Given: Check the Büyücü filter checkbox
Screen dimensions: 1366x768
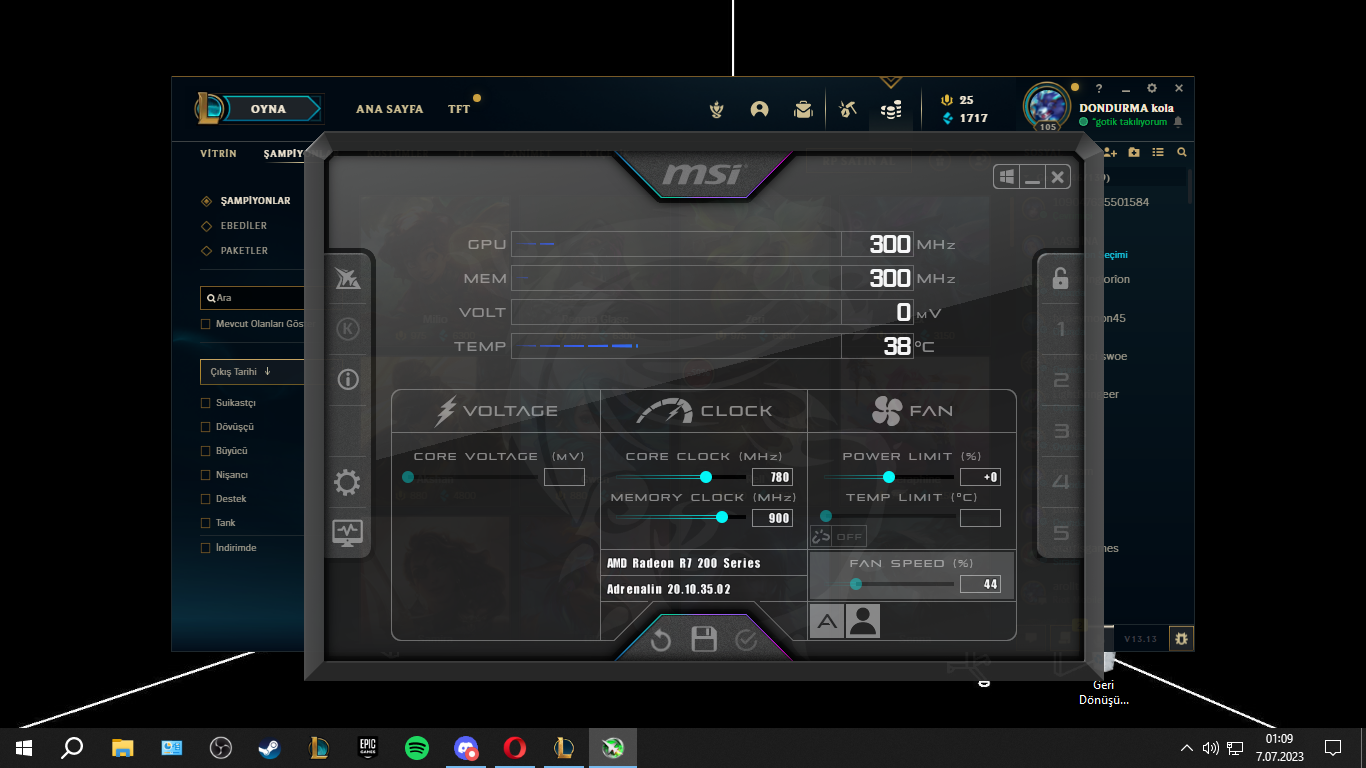Looking at the screenshot, I should point(206,451).
